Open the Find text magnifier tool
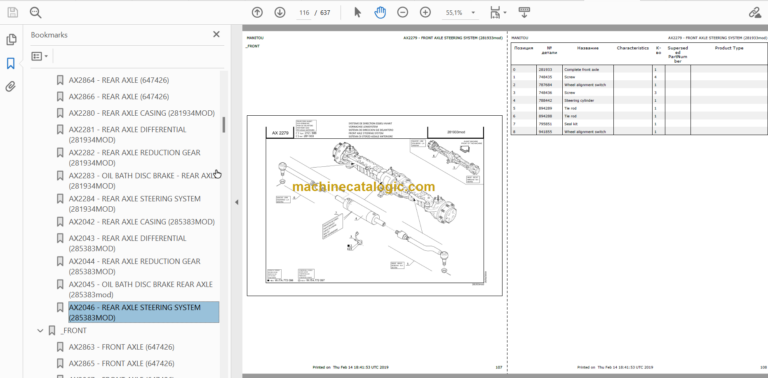768x378 pixels. click(35, 12)
